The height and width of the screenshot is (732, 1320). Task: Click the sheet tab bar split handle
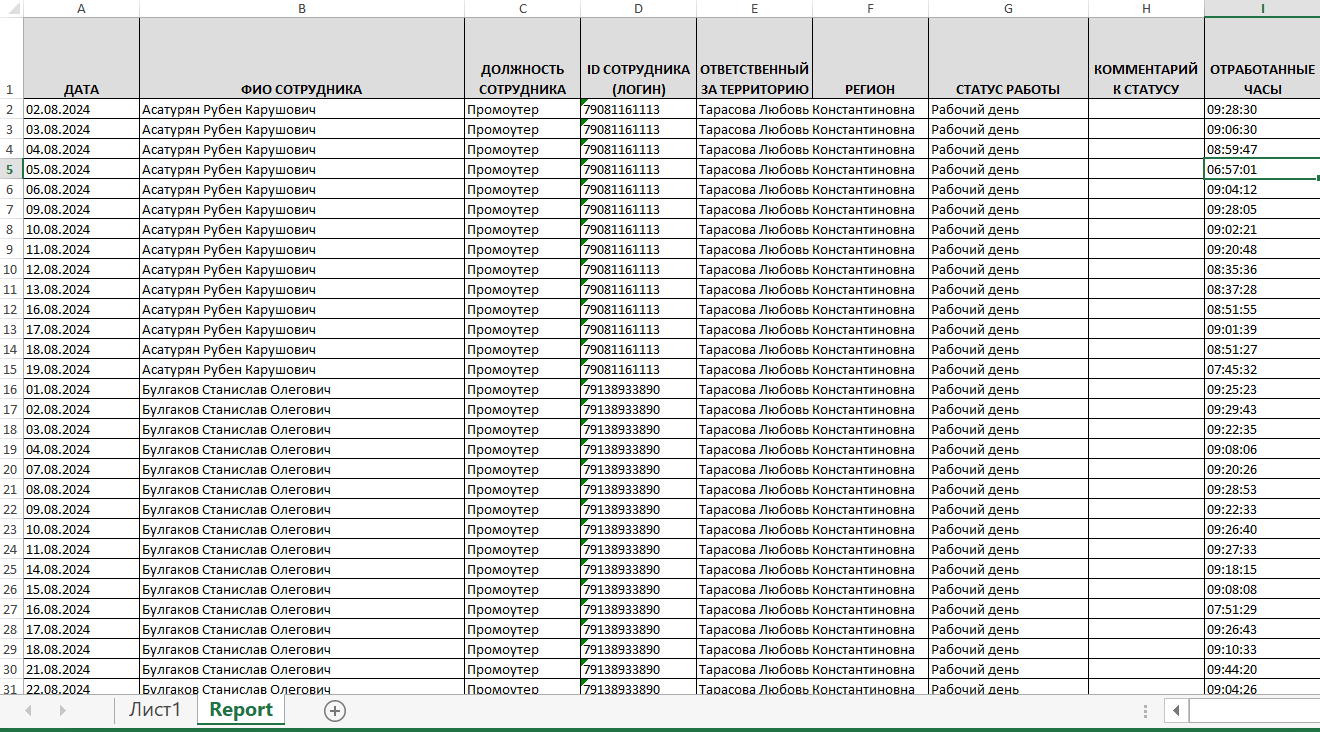pos(1147,710)
